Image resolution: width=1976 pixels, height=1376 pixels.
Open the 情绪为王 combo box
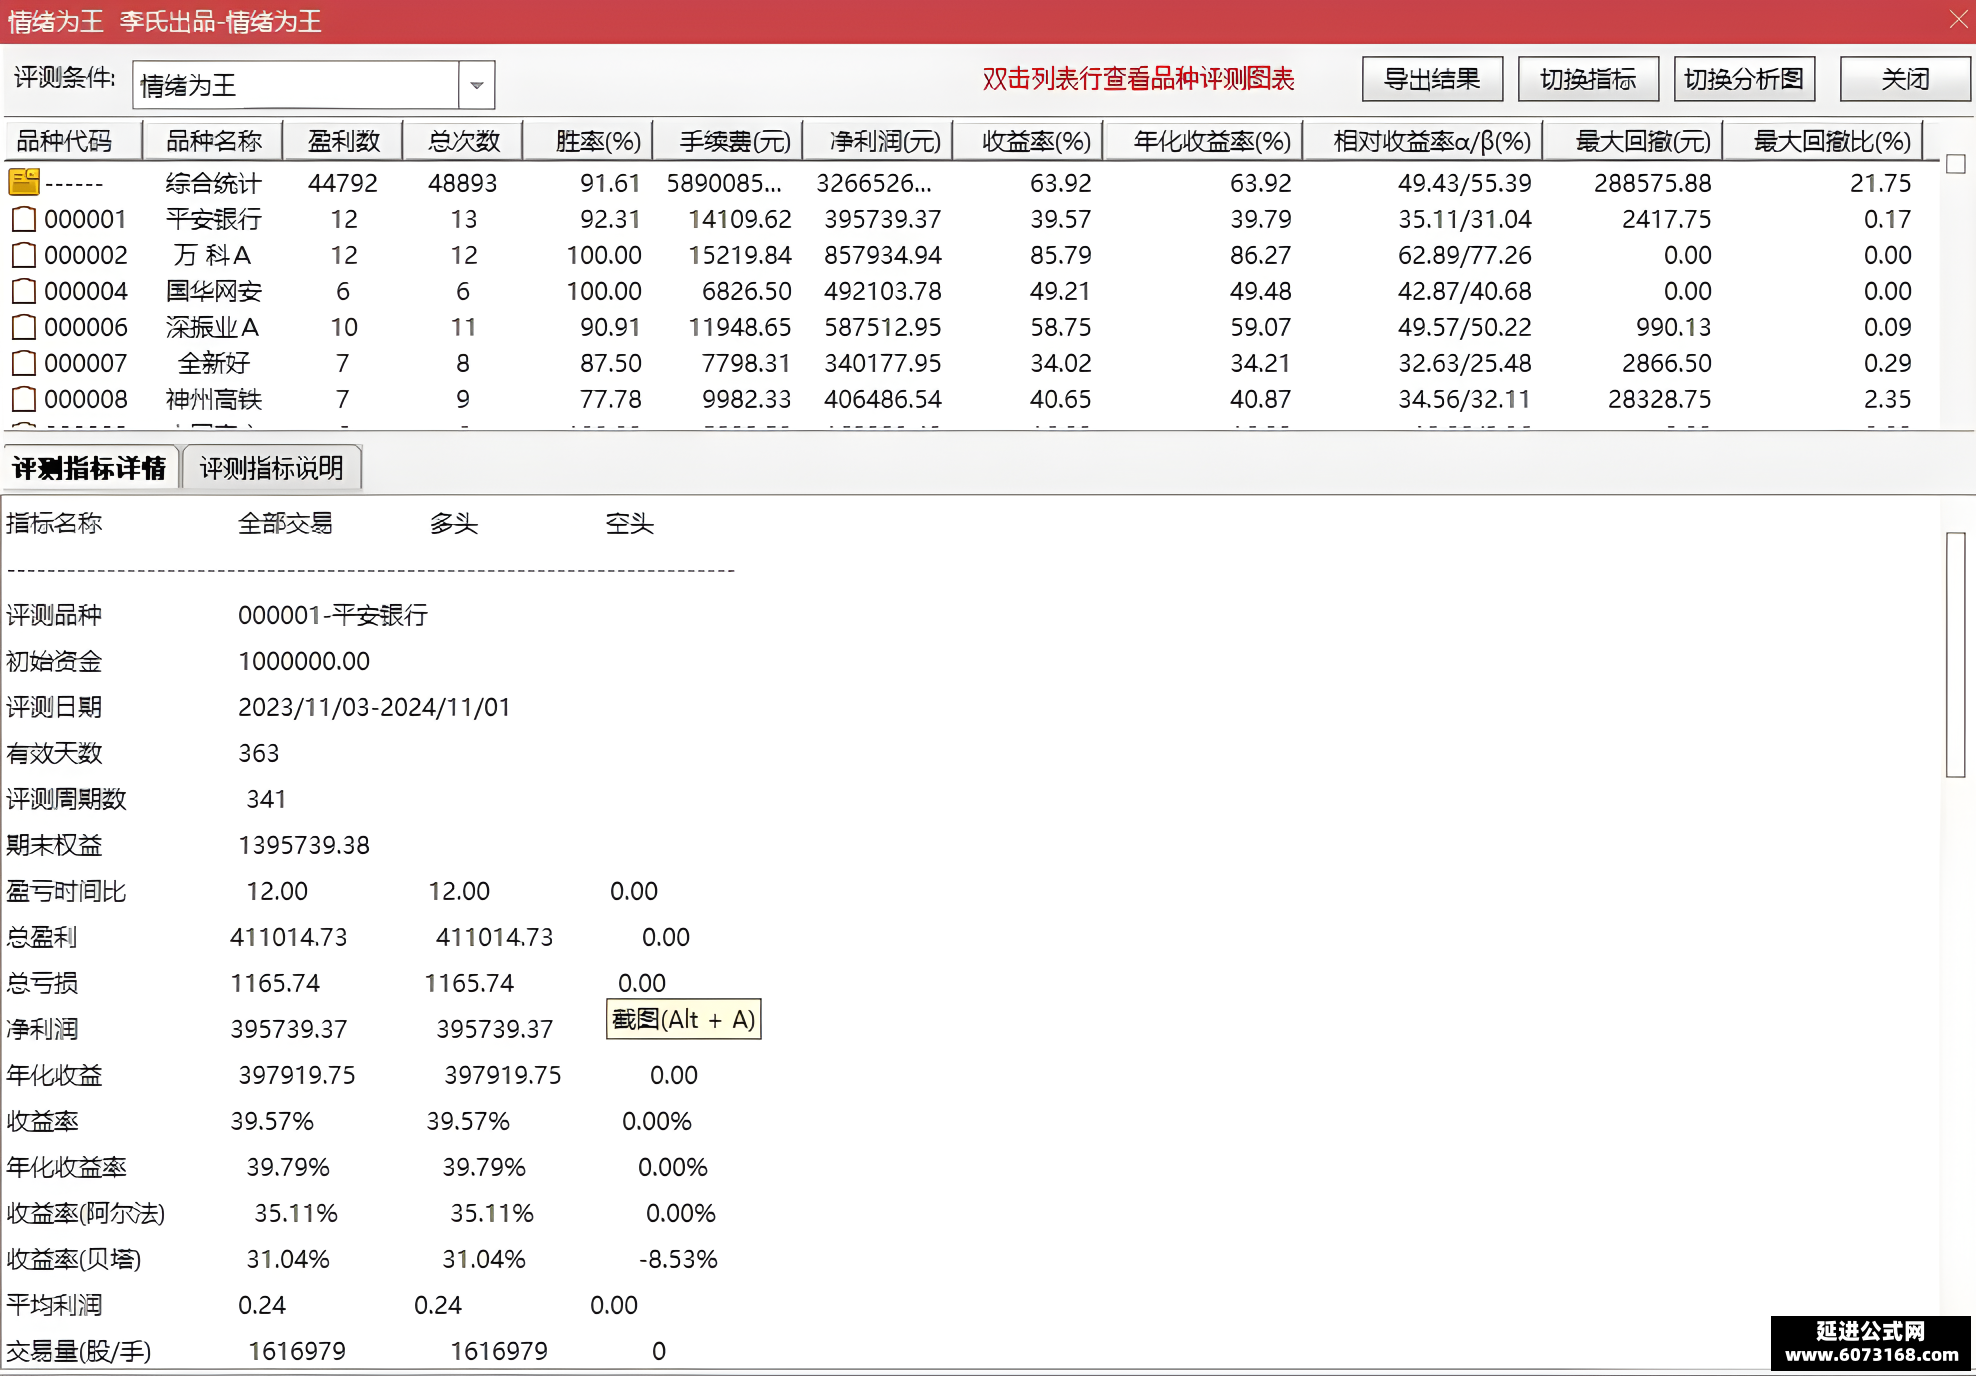(313, 85)
